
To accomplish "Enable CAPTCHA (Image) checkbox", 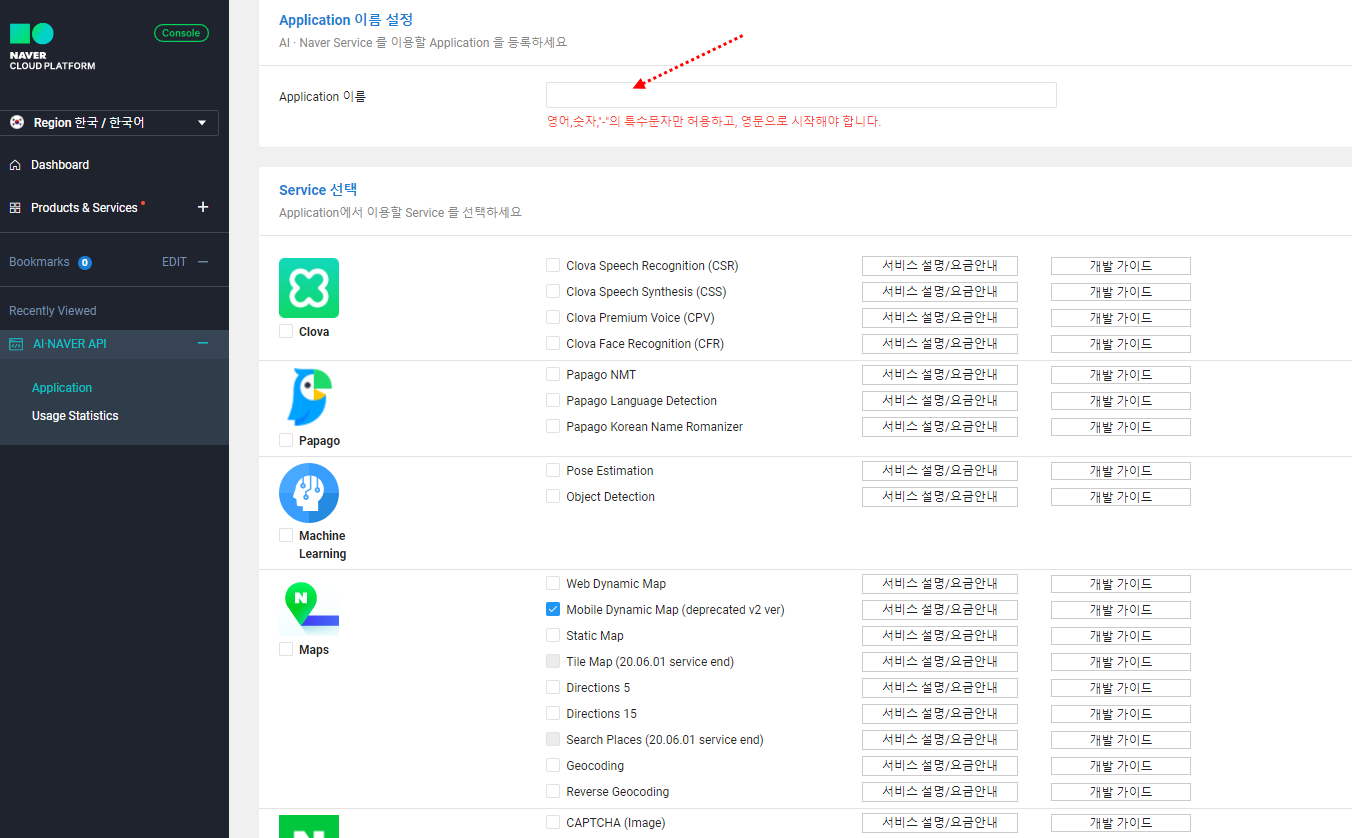I will tap(553, 822).
